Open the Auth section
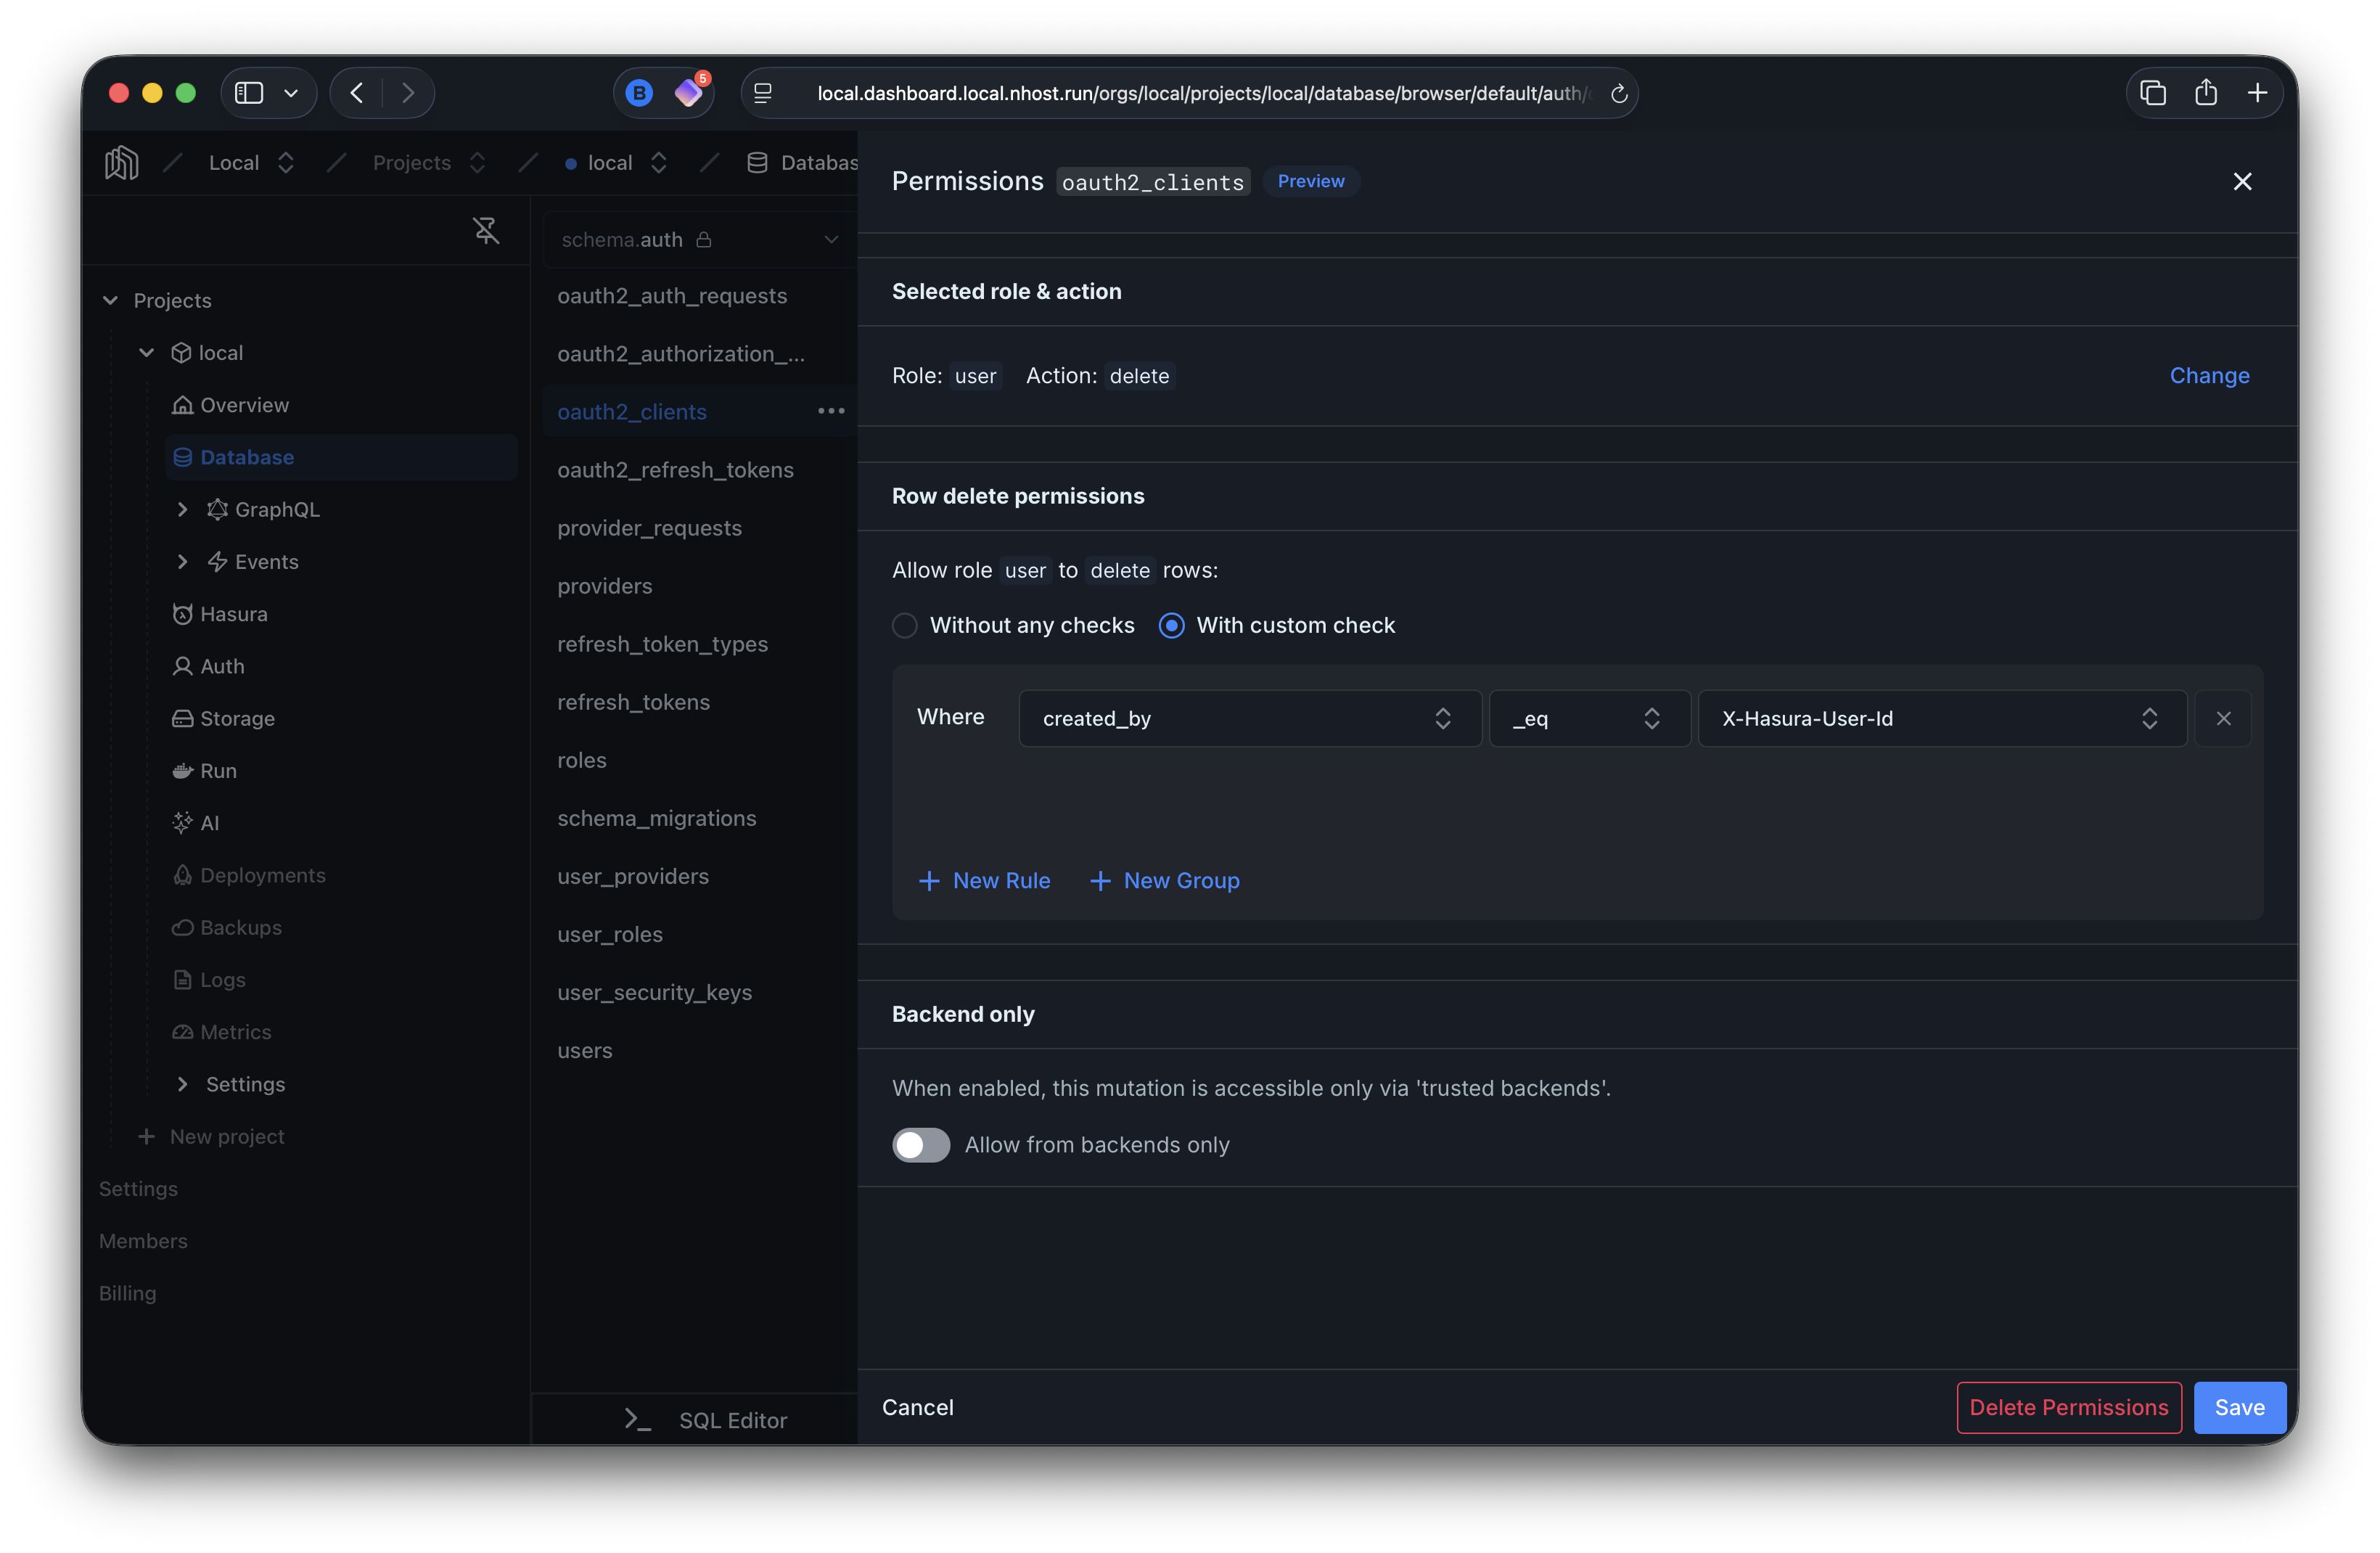 221,665
